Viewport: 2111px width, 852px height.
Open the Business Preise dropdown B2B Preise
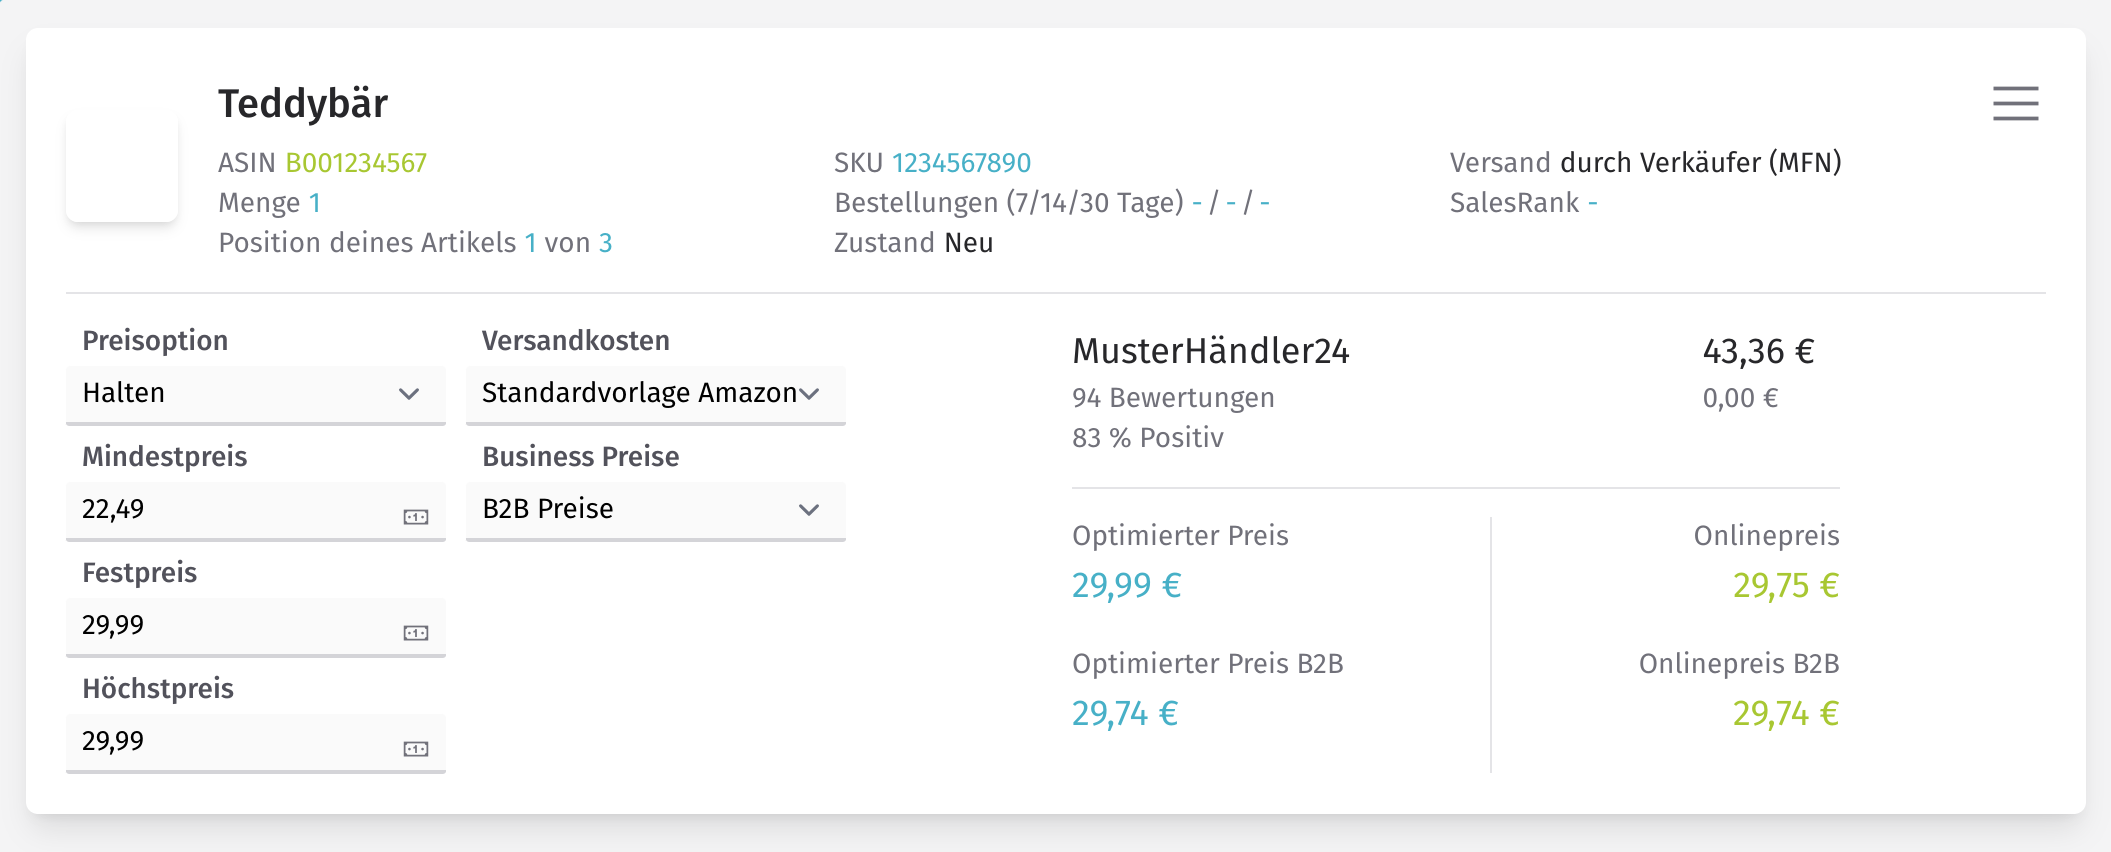[656, 510]
